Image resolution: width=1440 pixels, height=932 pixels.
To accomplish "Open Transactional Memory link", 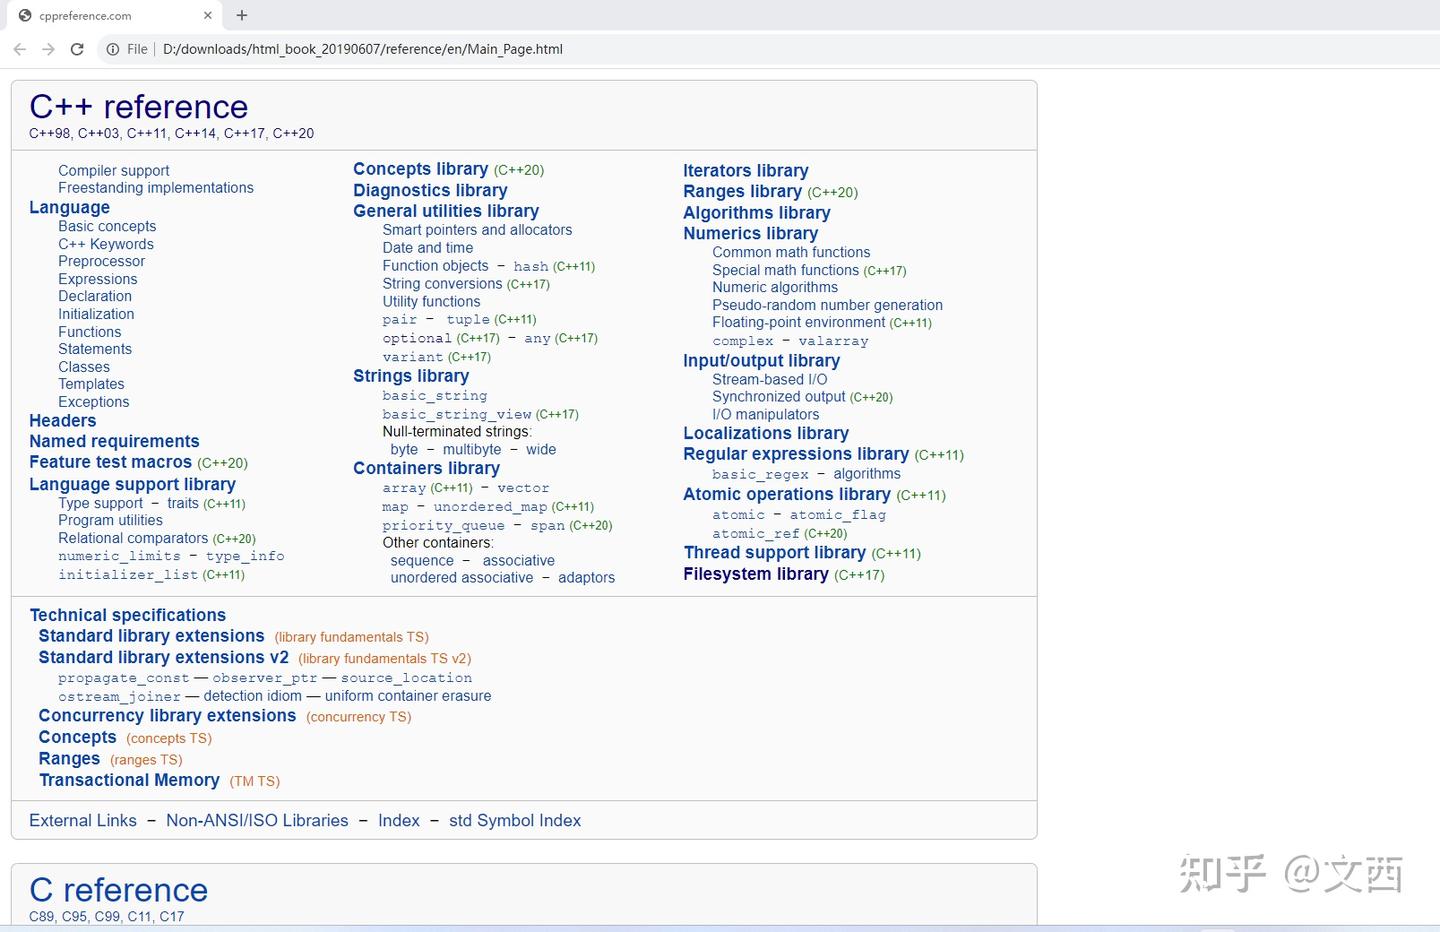I will (129, 780).
